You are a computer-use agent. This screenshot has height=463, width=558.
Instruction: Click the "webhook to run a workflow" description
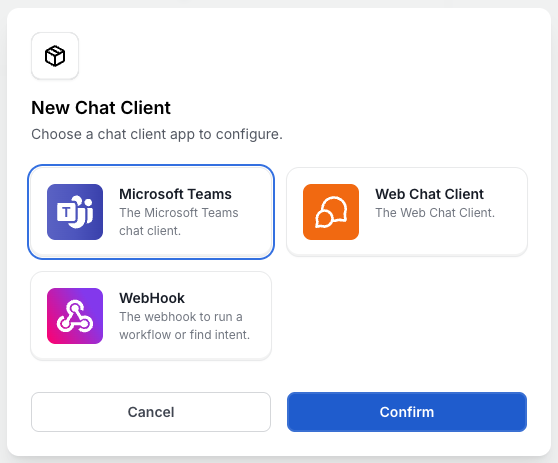pyautogui.click(x=184, y=326)
